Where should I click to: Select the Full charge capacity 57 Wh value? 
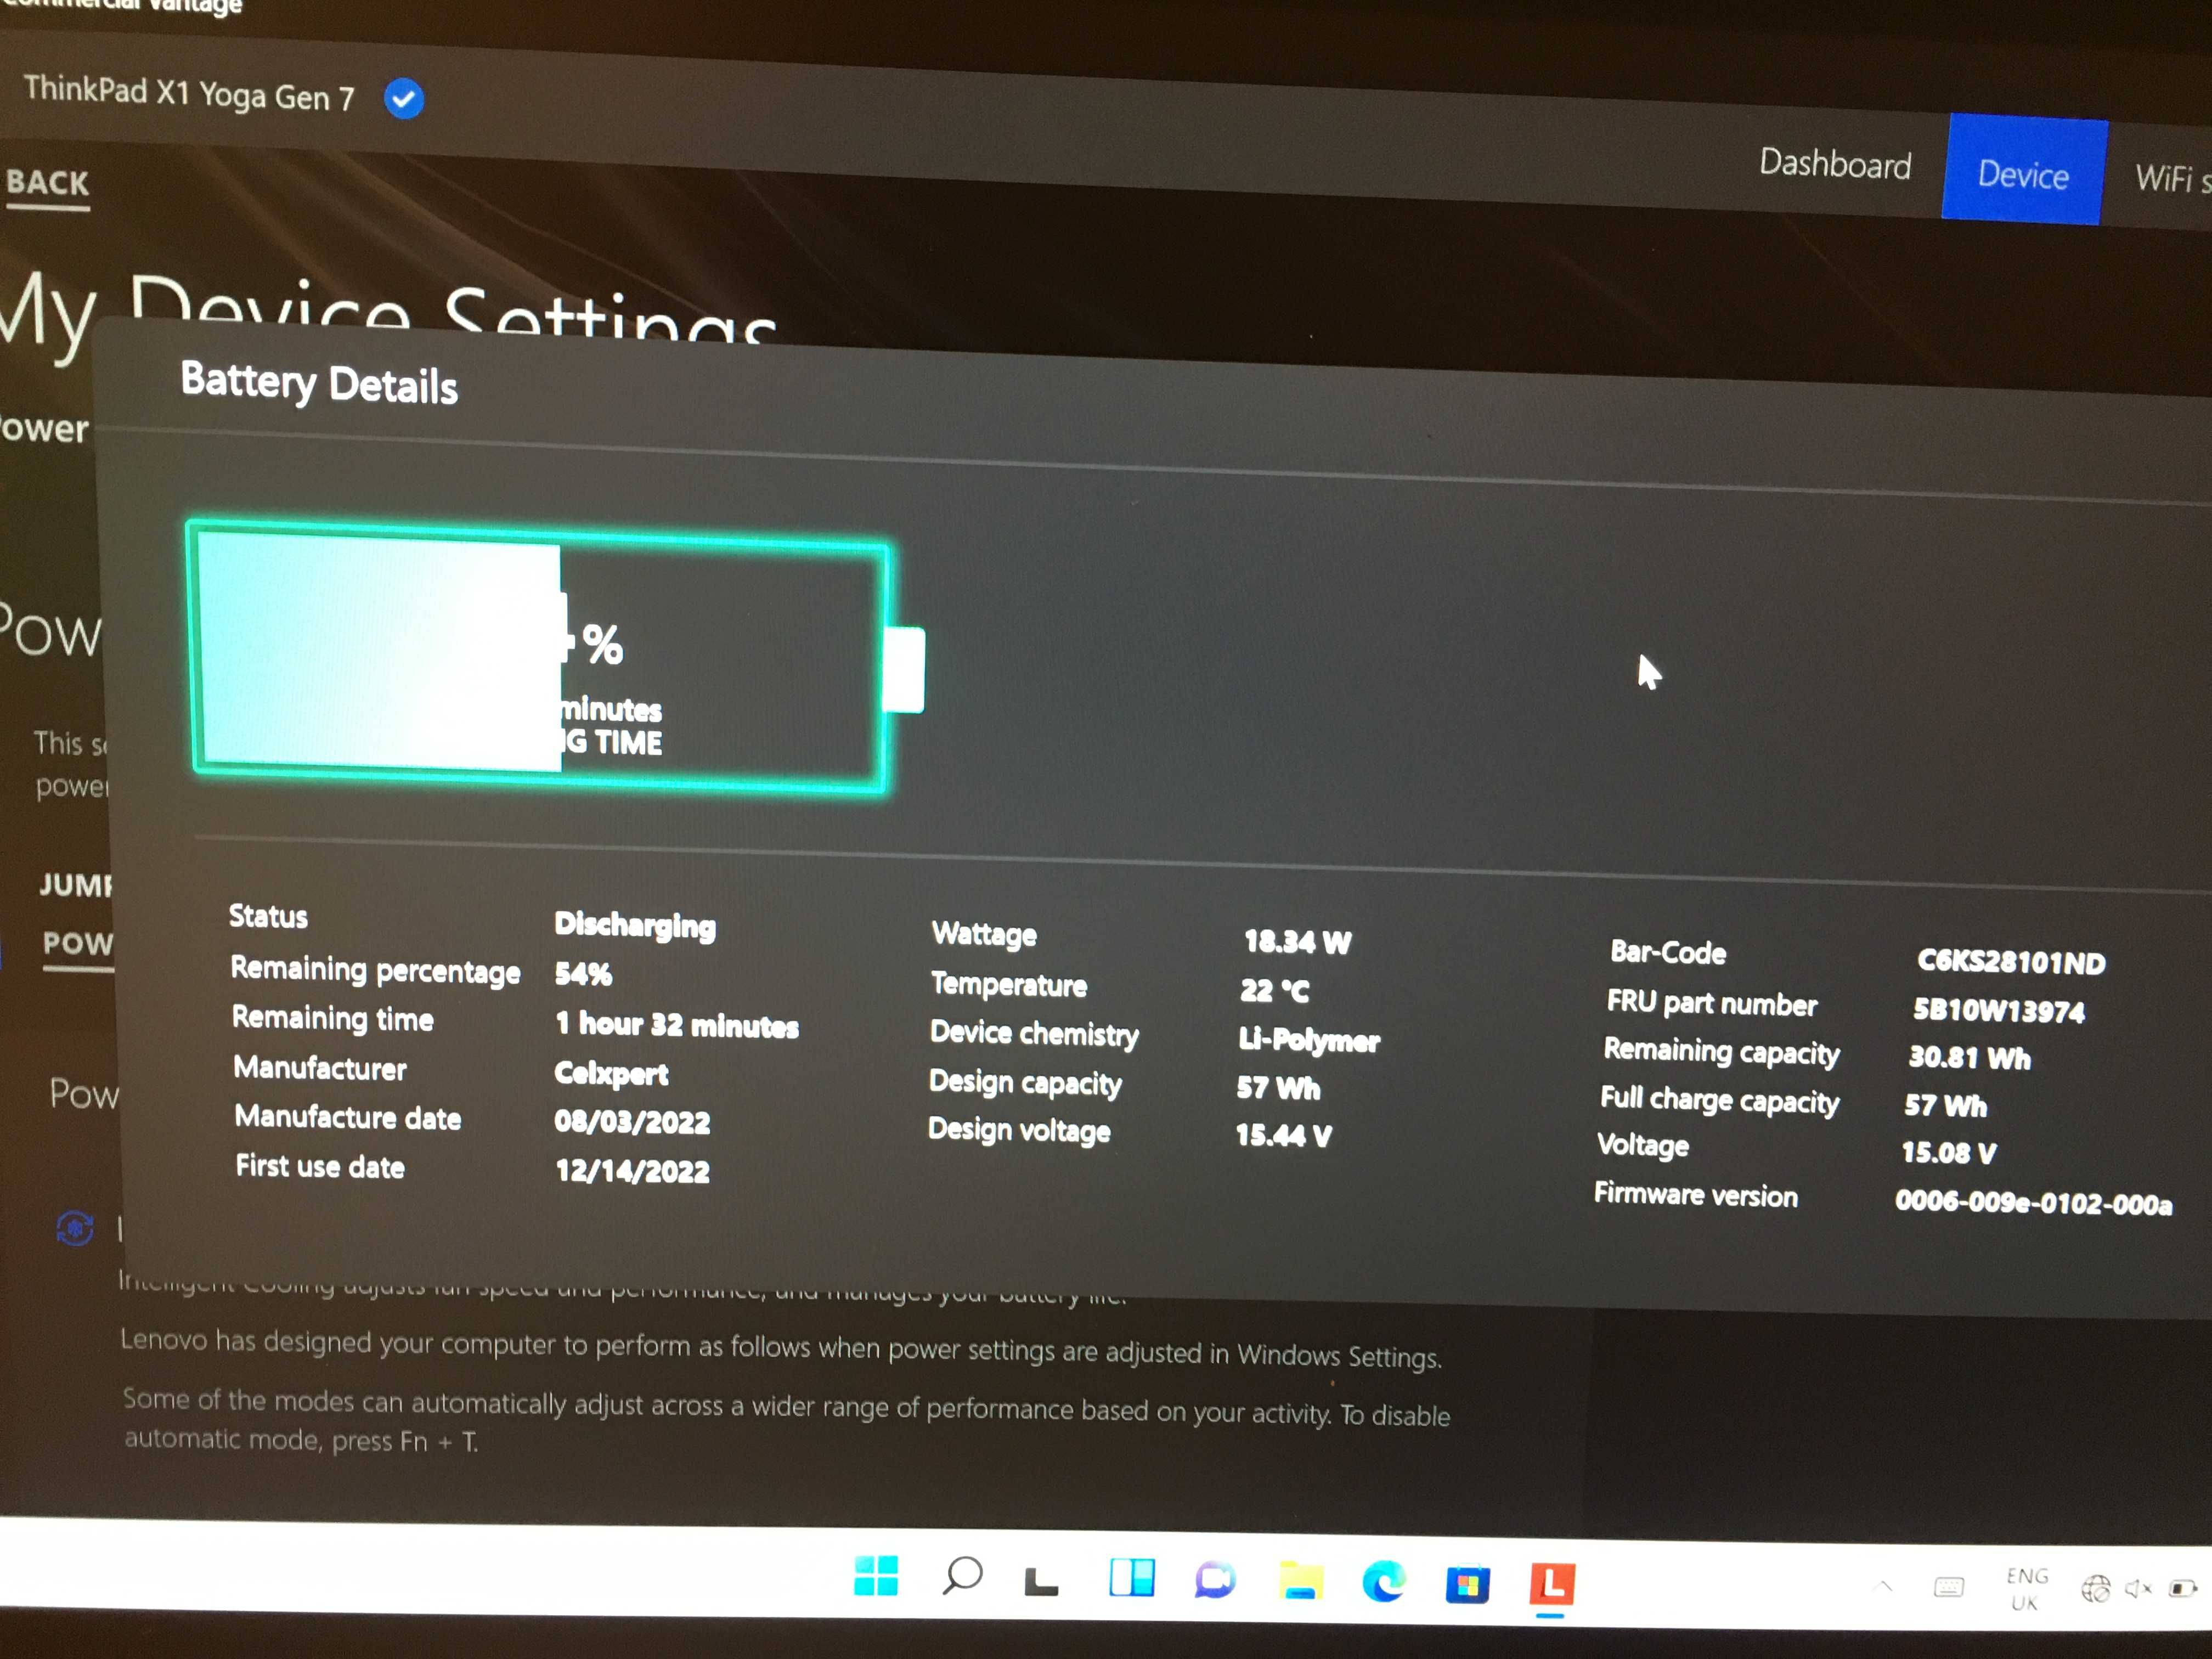[x=1945, y=1105]
